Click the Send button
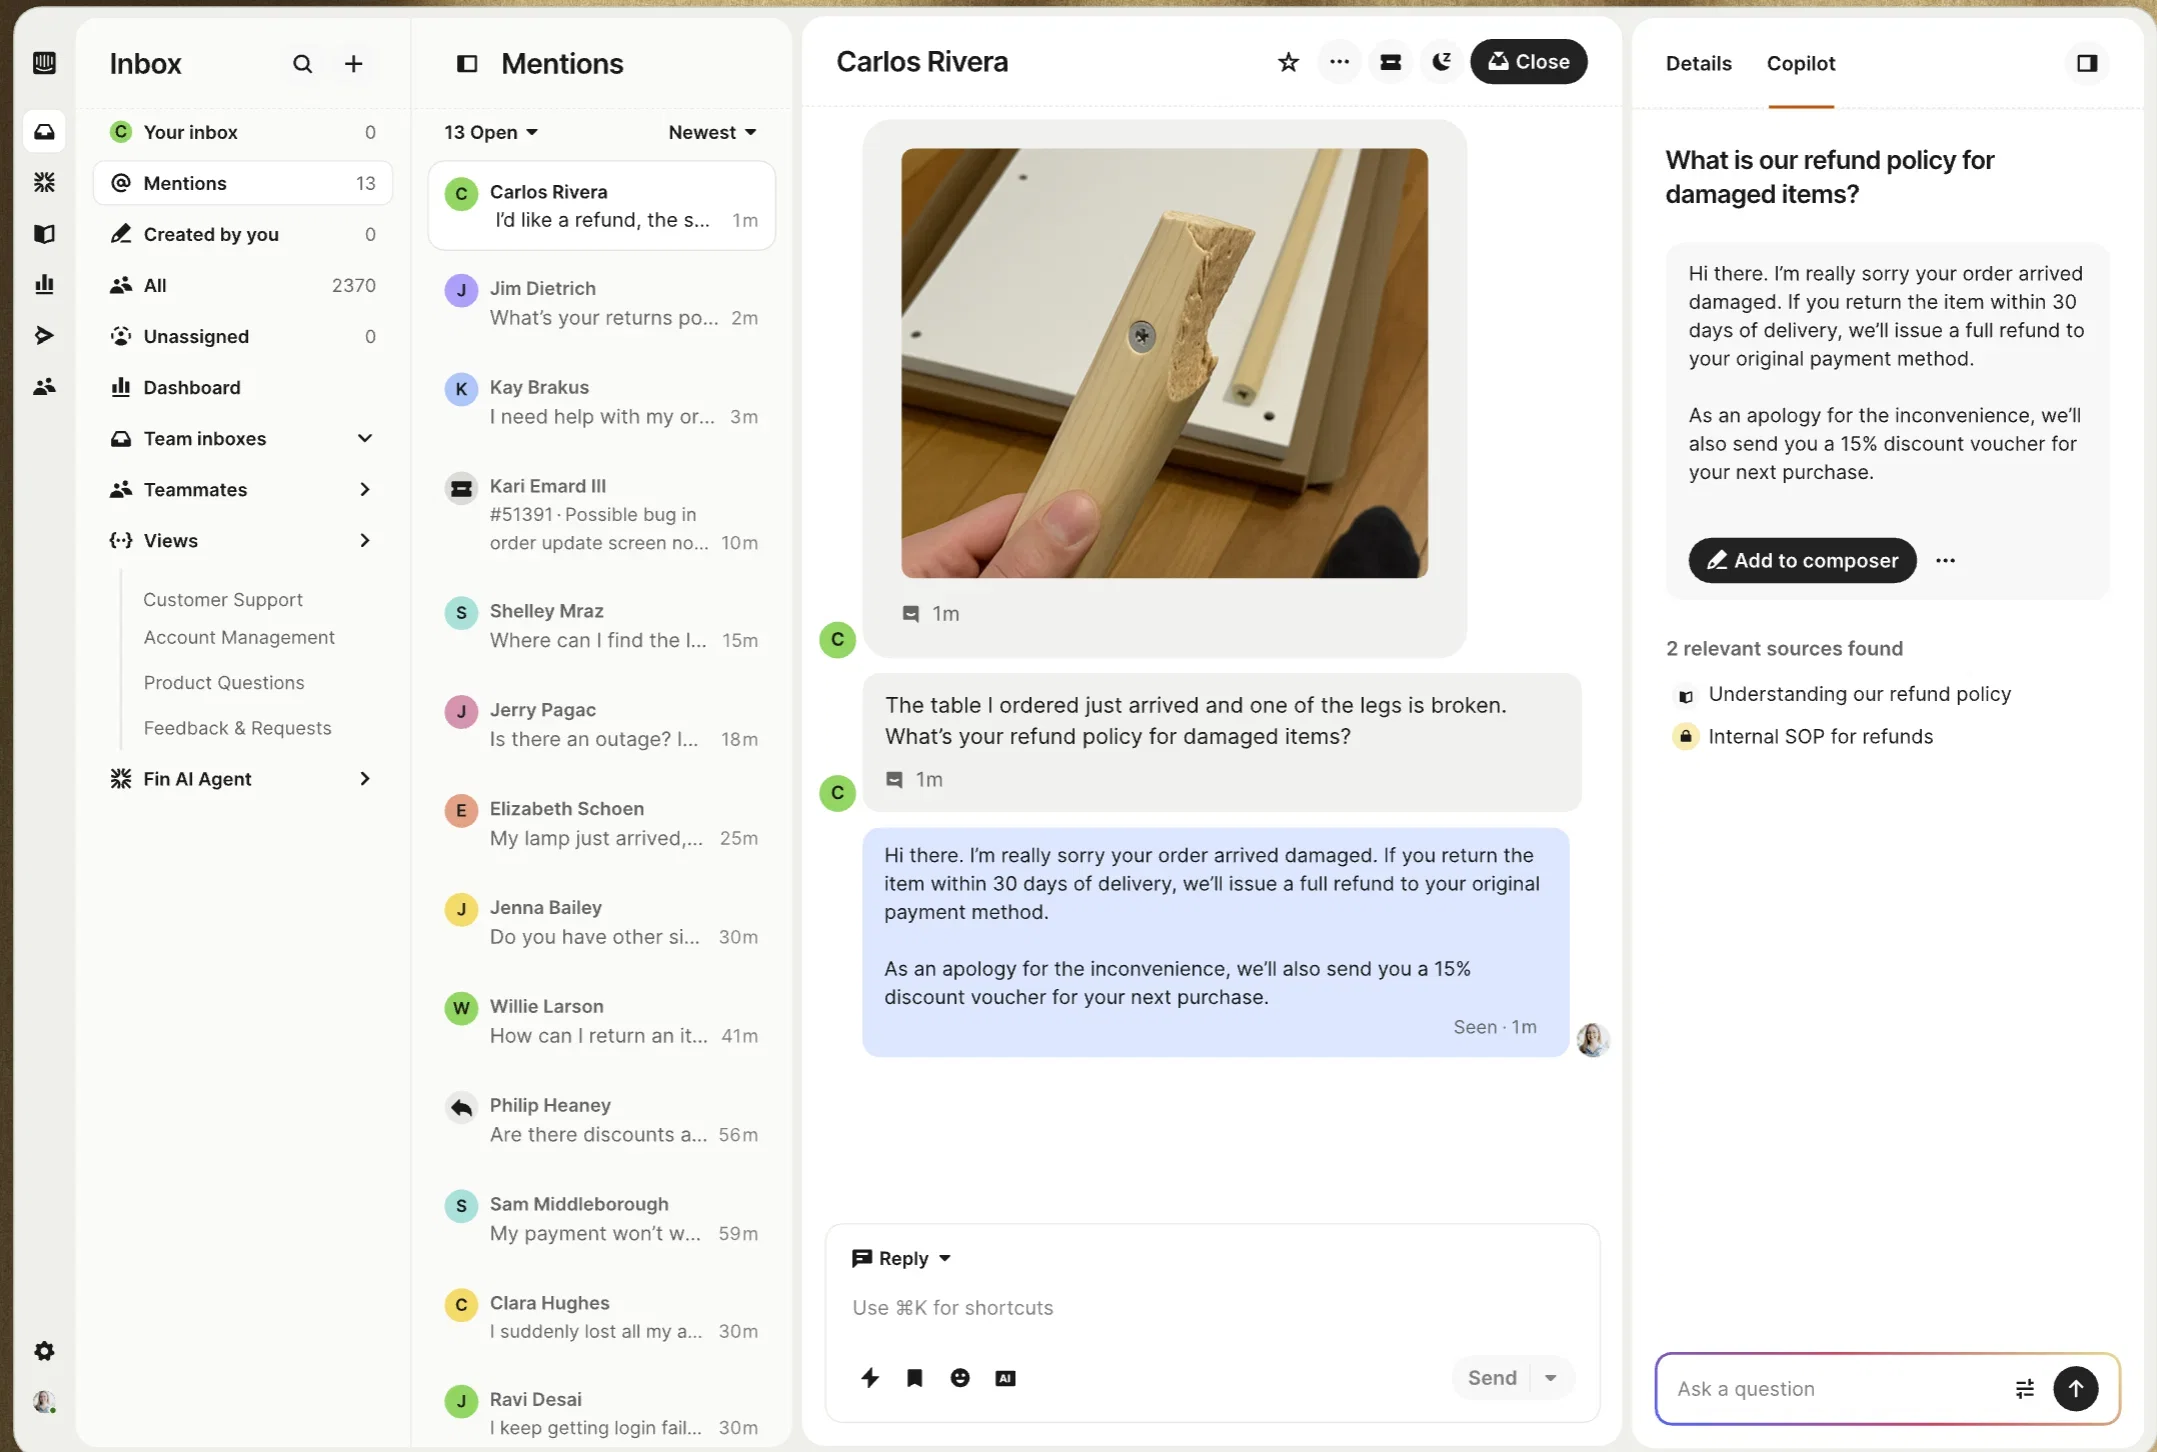The height and width of the screenshot is (1452, 2157). coord(1492,1378)
